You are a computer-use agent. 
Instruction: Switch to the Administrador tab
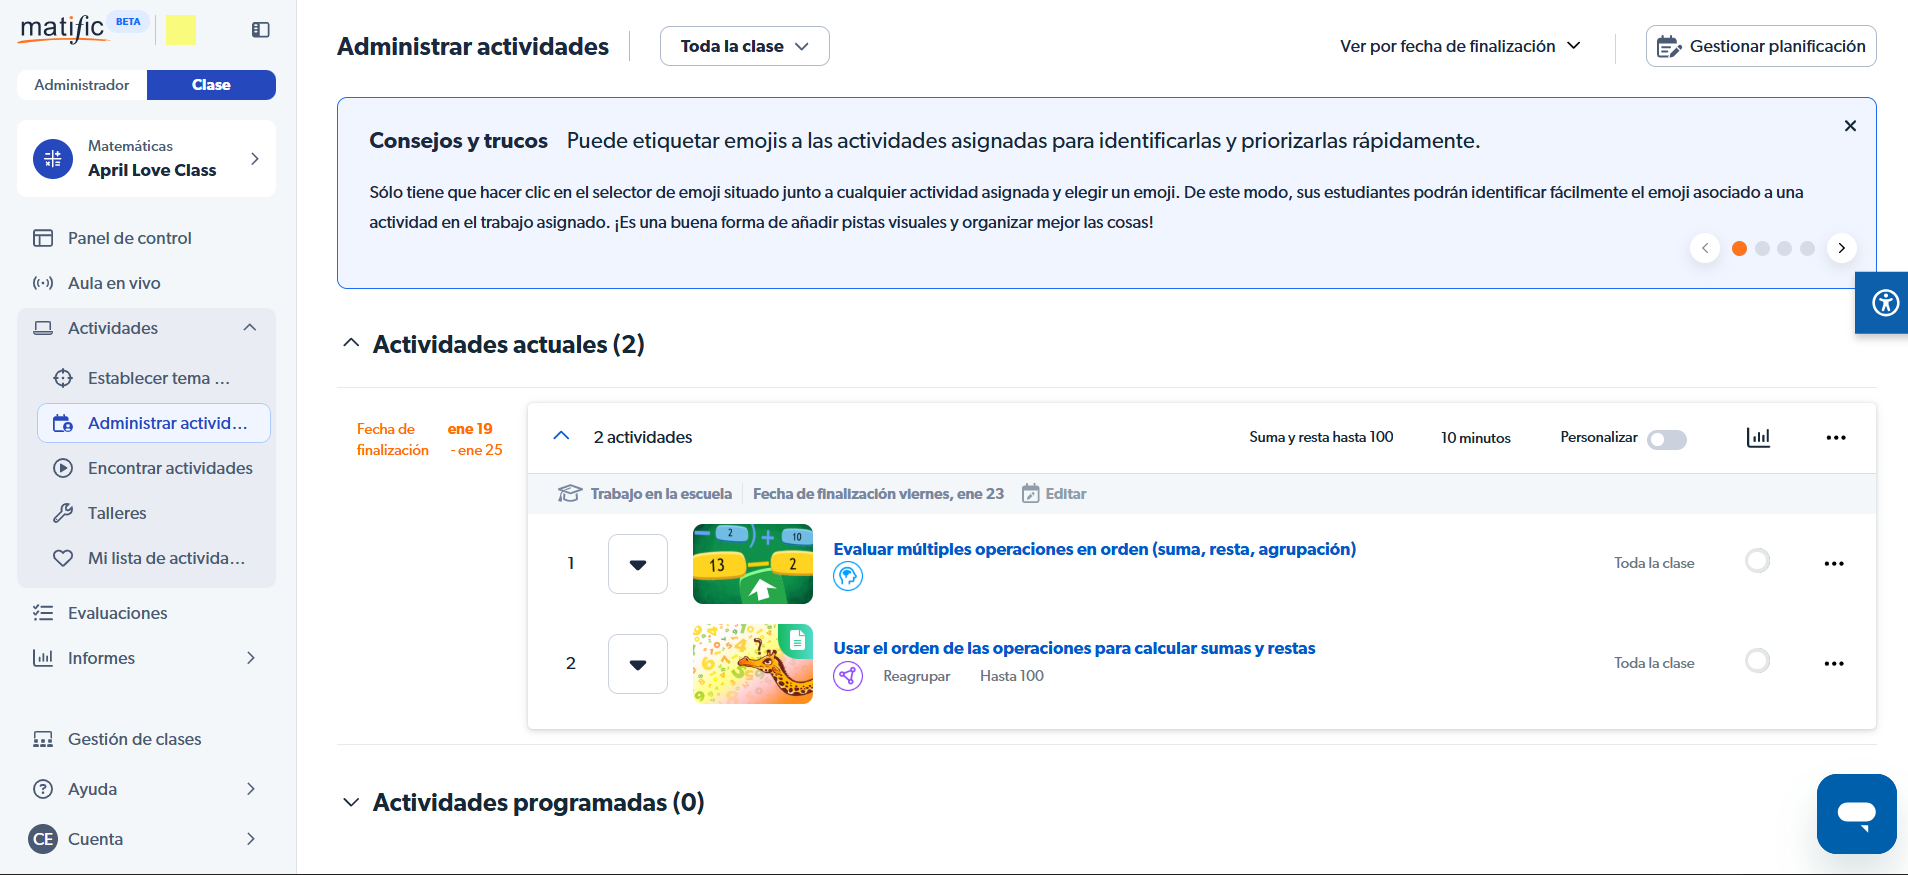click(x=82, y=85)
